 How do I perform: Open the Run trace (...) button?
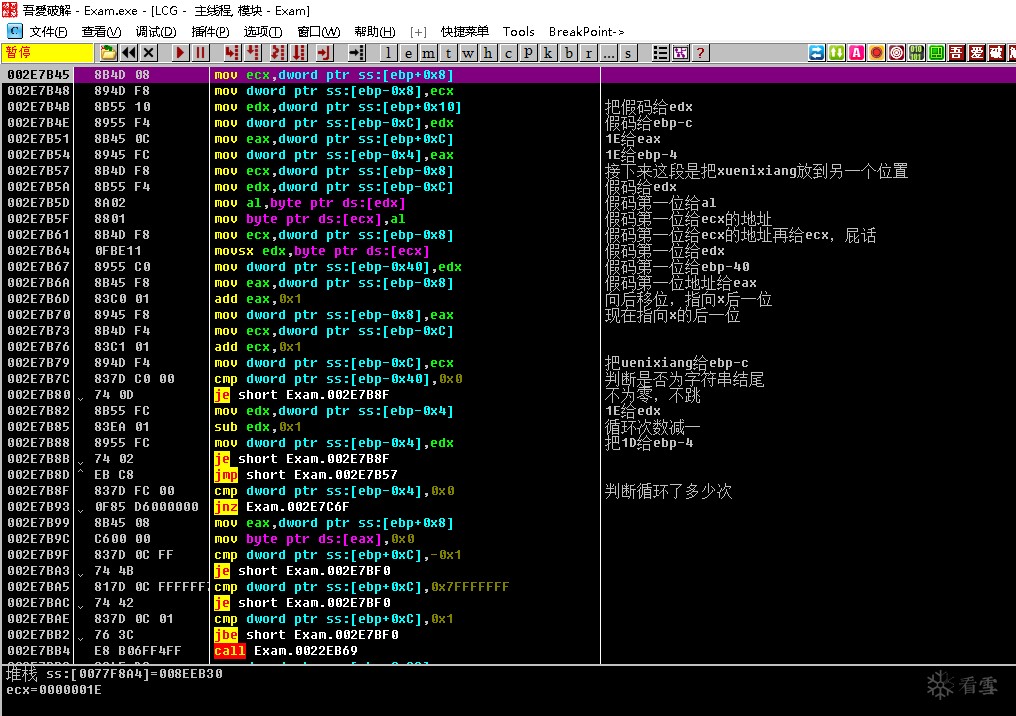(608, 53)
